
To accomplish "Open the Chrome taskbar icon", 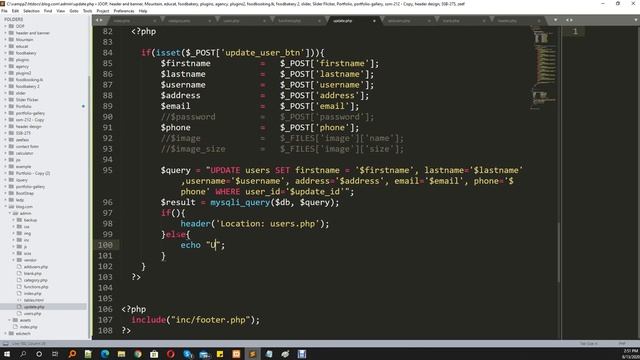I will pyautogui.click(x=138, y=354).
